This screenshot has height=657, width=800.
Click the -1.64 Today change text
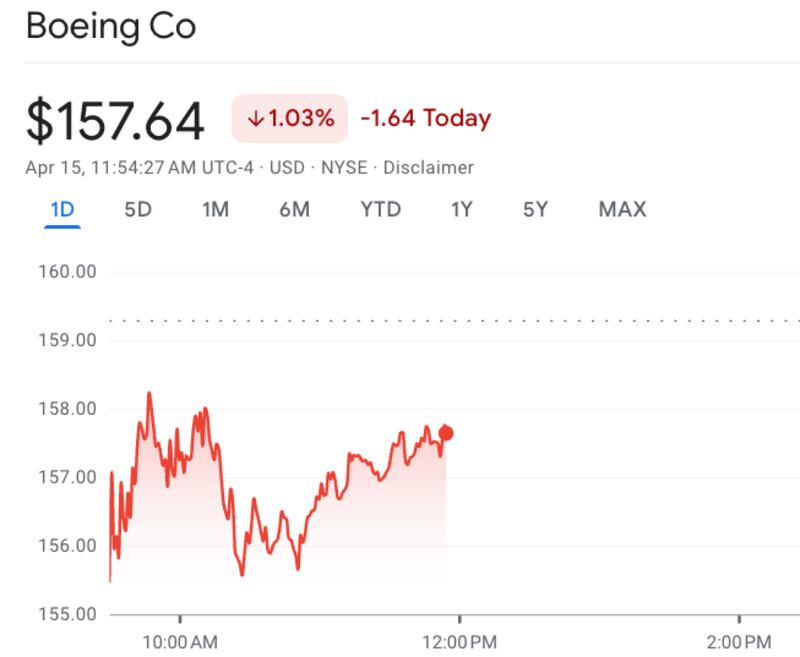(425, 119)
